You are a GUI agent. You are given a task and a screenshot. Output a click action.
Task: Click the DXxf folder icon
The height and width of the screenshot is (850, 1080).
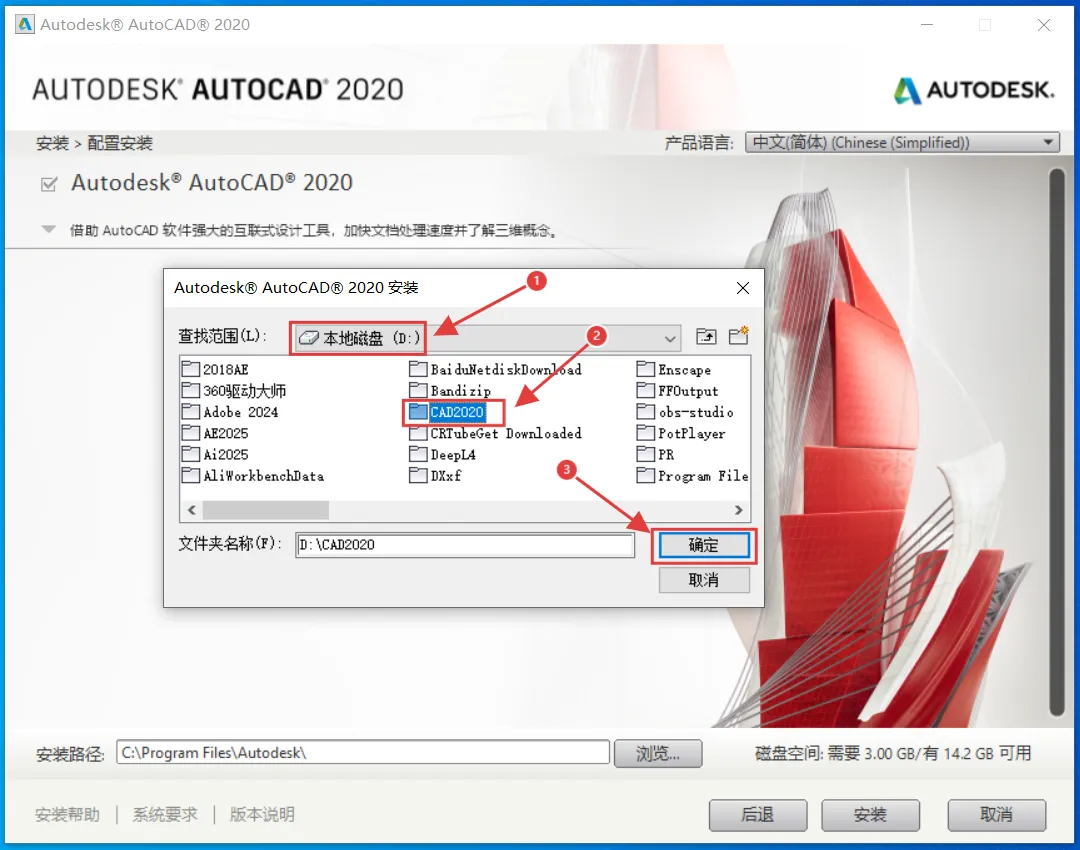418,475
